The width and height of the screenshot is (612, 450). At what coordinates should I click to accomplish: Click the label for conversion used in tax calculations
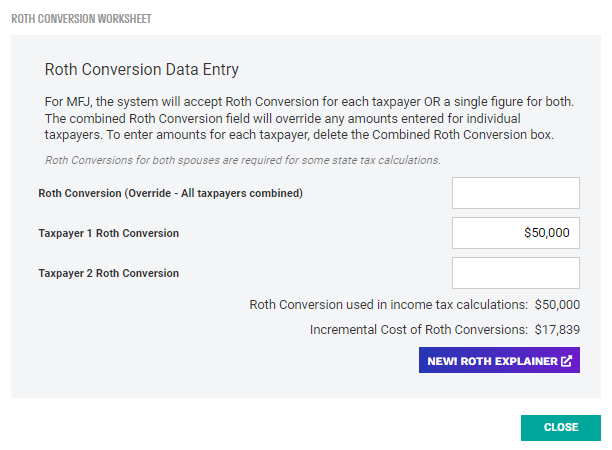[388, 305]
